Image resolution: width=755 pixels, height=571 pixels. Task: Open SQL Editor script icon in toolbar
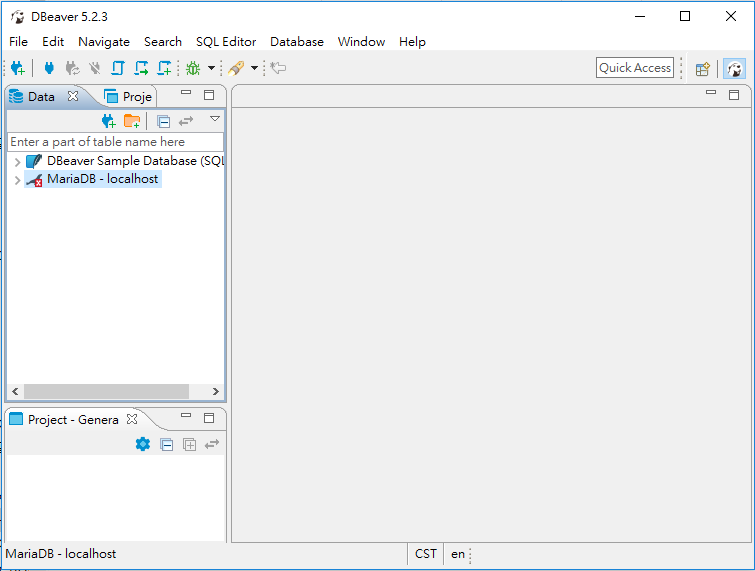point(117,68)
